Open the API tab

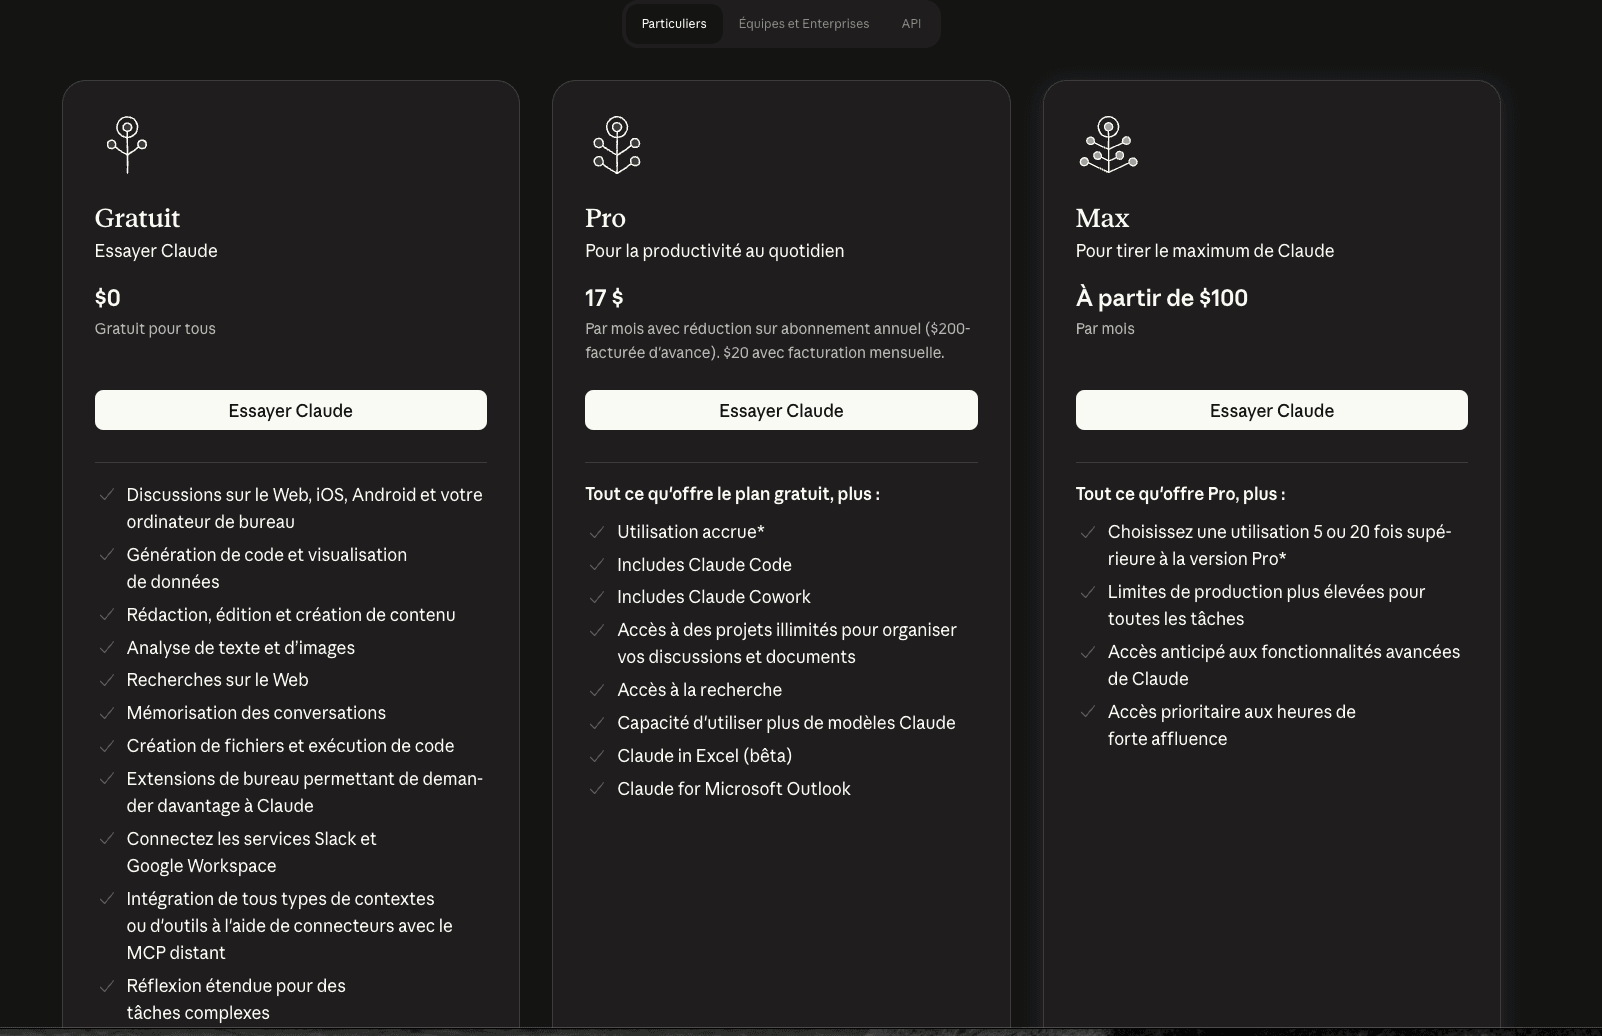(911, 24)
